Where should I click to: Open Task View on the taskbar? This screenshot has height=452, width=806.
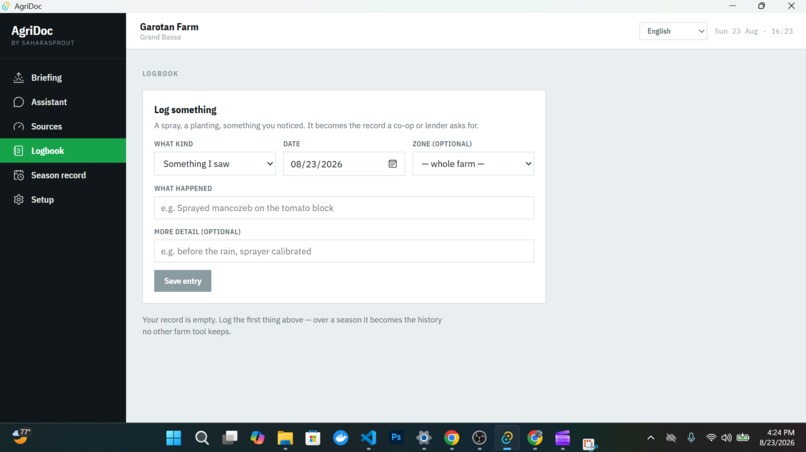(x=230, y=438)
